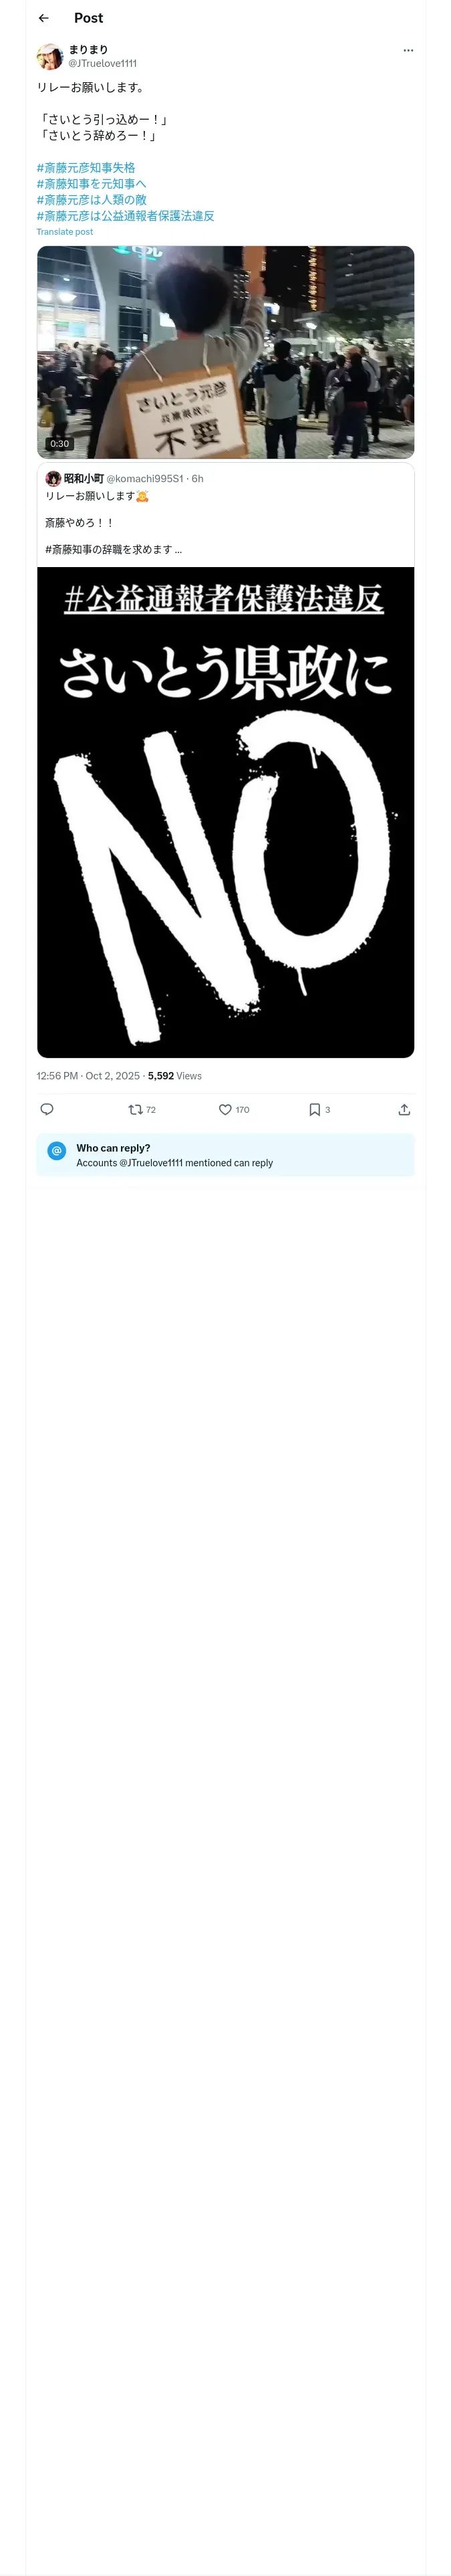451x2576 pixels.
Task: Open the three-dot more options menu
Action: 408,50
